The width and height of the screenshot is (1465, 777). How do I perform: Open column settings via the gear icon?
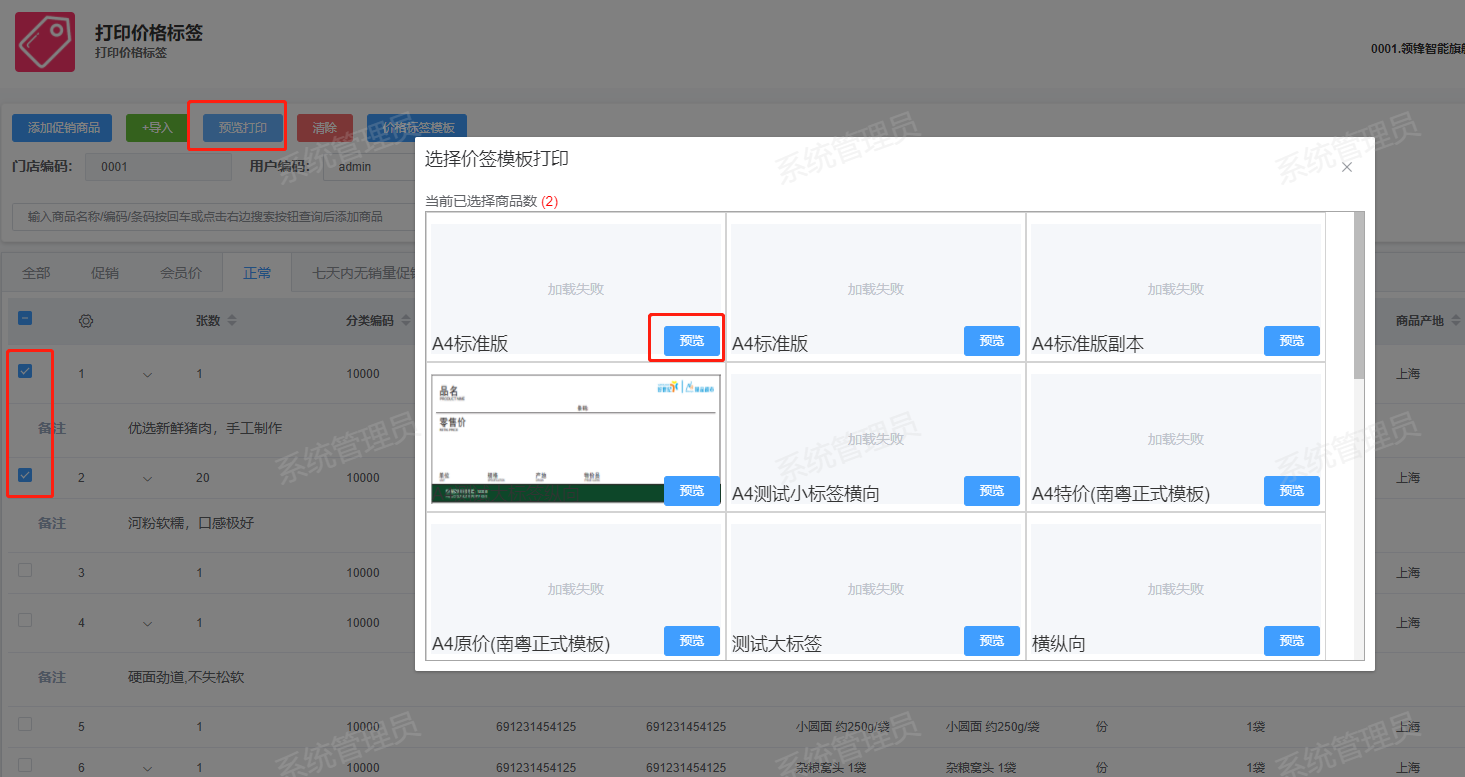click(85, 321)
